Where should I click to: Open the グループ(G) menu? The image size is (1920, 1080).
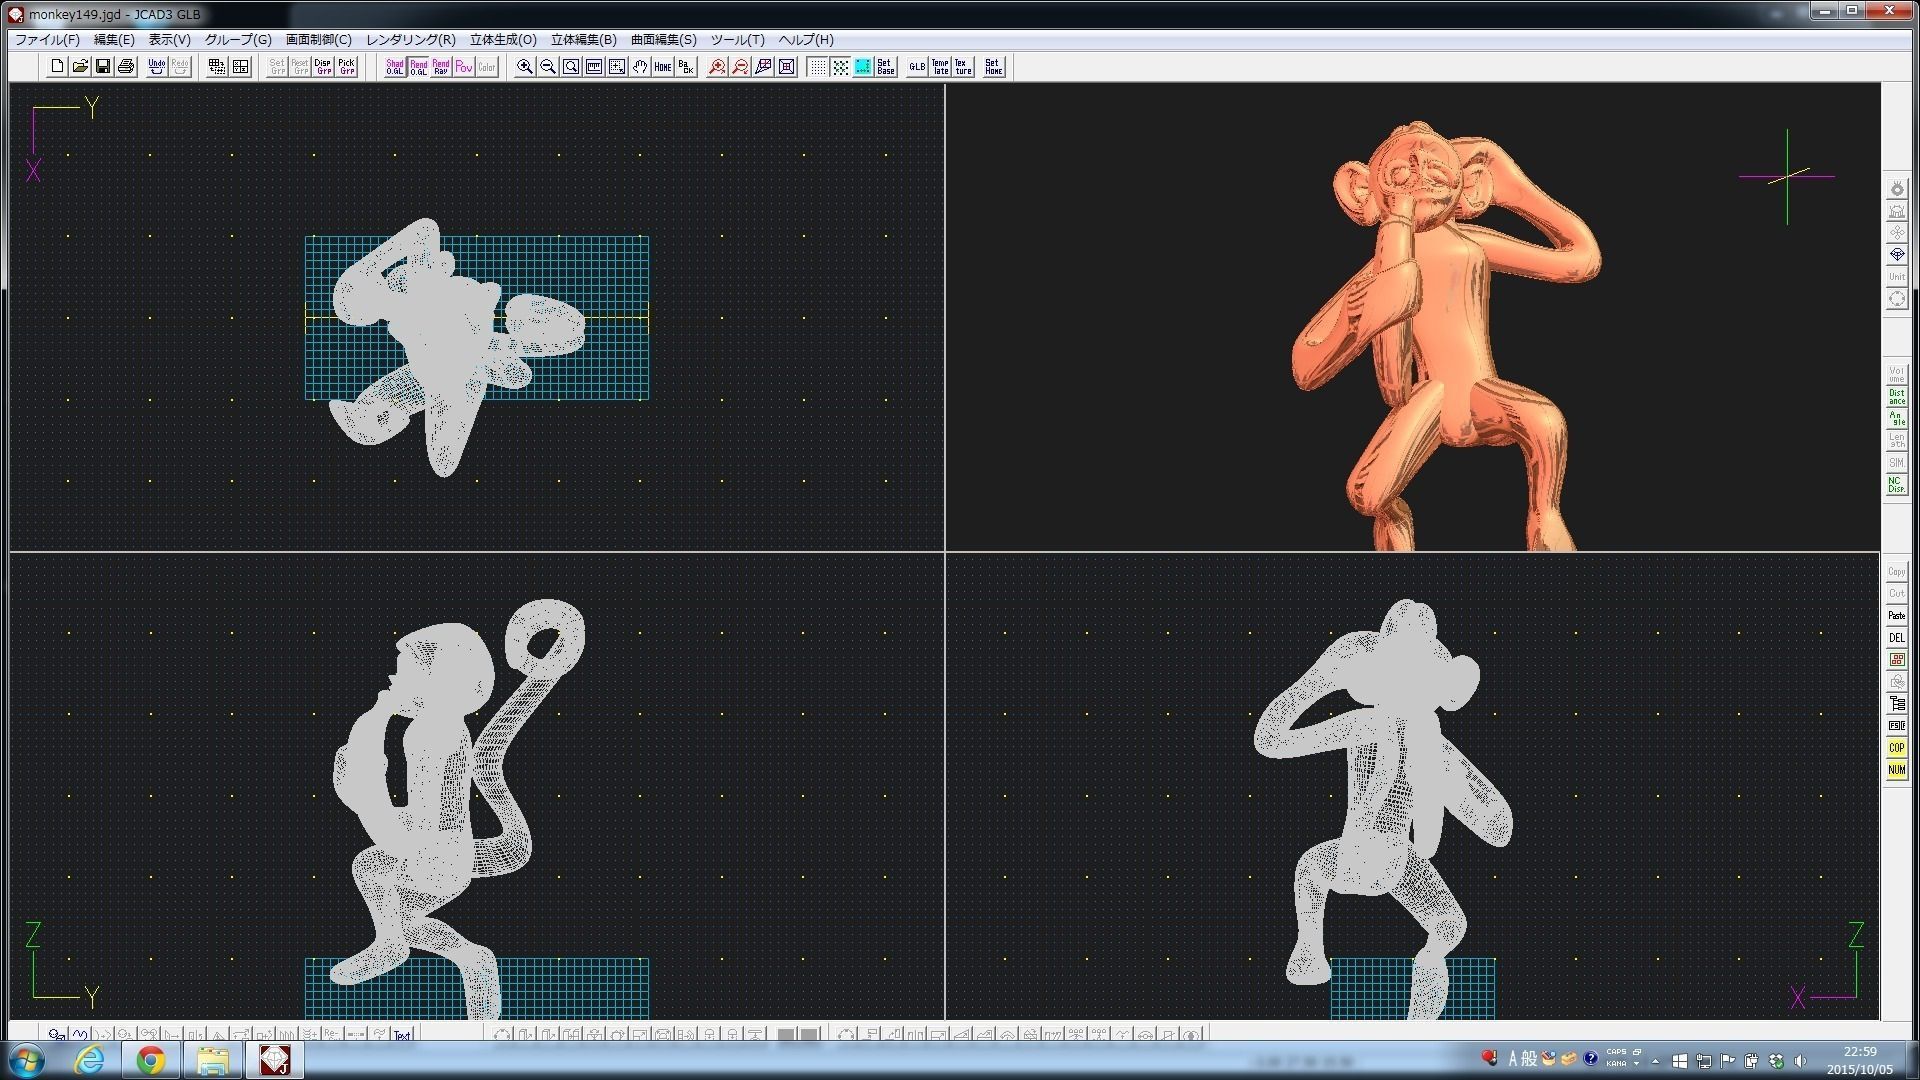238,40
